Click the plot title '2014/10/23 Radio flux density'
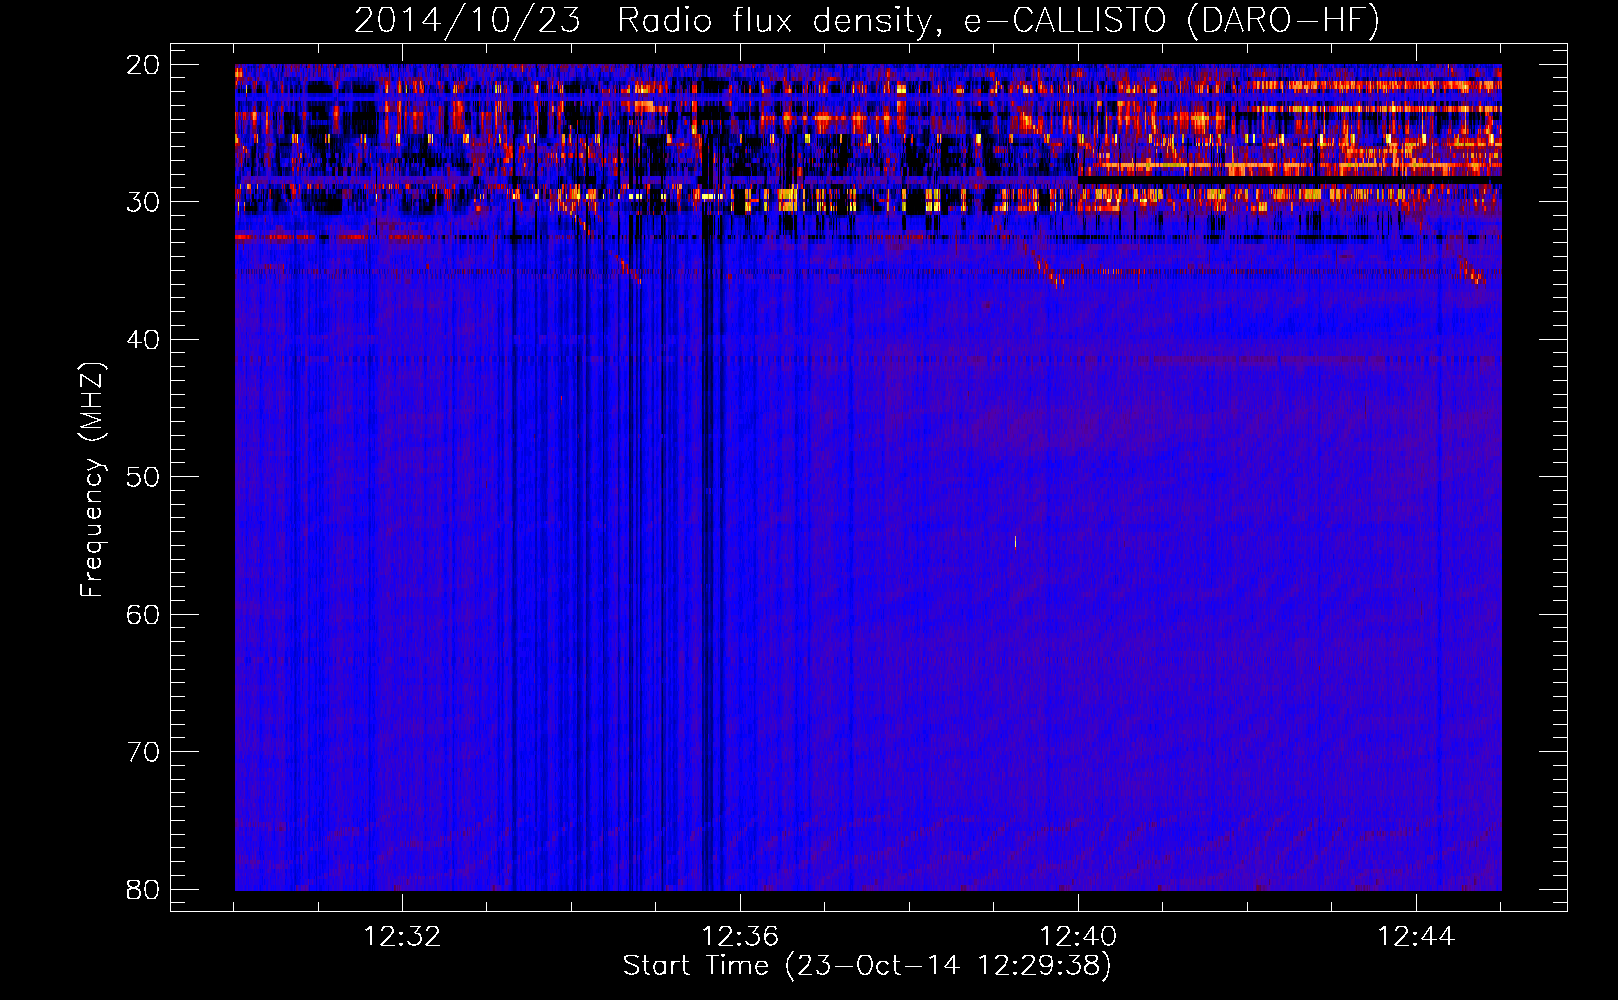The height and width of the screenshot is (1000, 1618). coord(644,21)
